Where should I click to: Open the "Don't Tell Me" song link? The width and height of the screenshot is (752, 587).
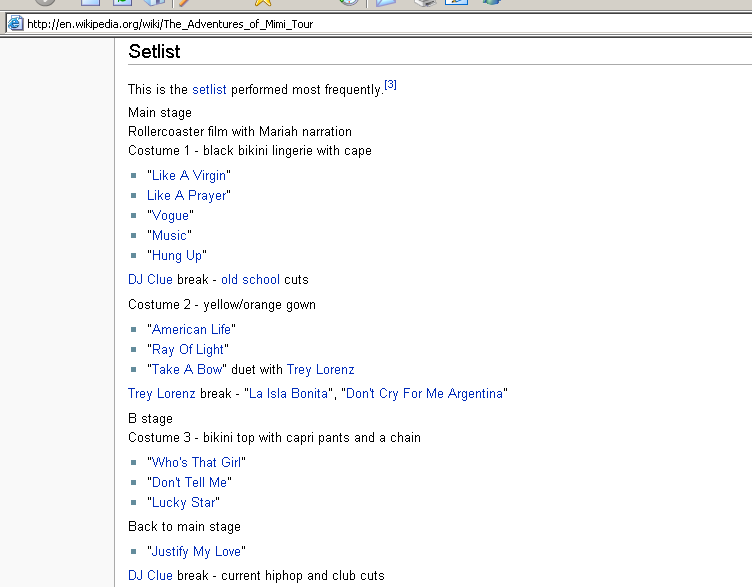coord(189,482)
